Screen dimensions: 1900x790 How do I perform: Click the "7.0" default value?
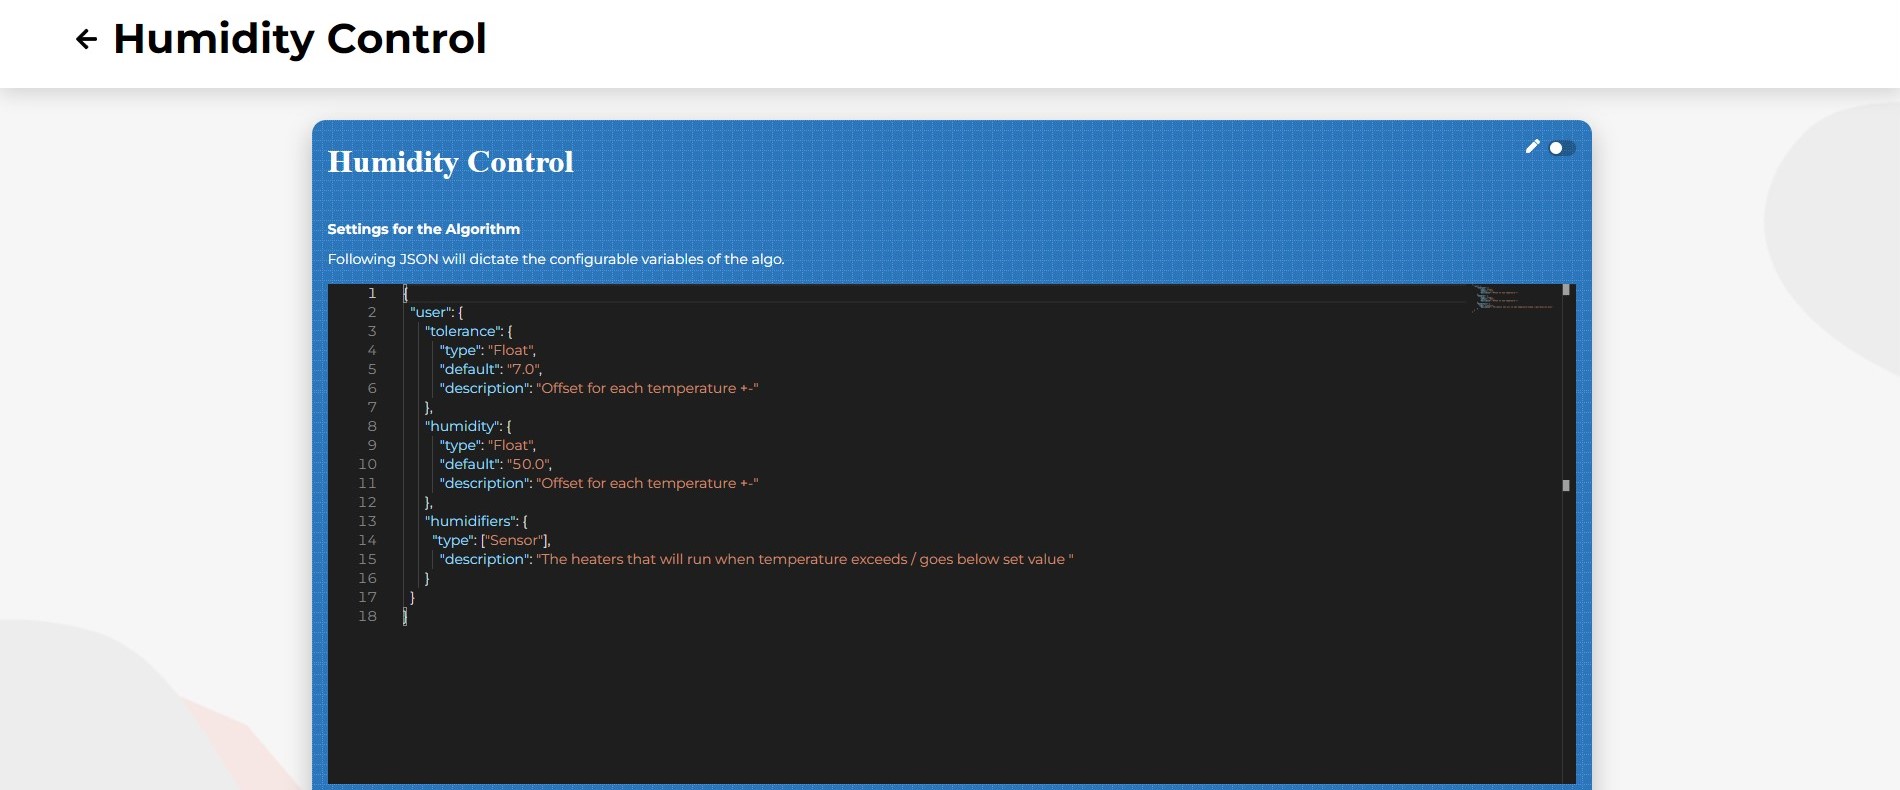point(523,369)
